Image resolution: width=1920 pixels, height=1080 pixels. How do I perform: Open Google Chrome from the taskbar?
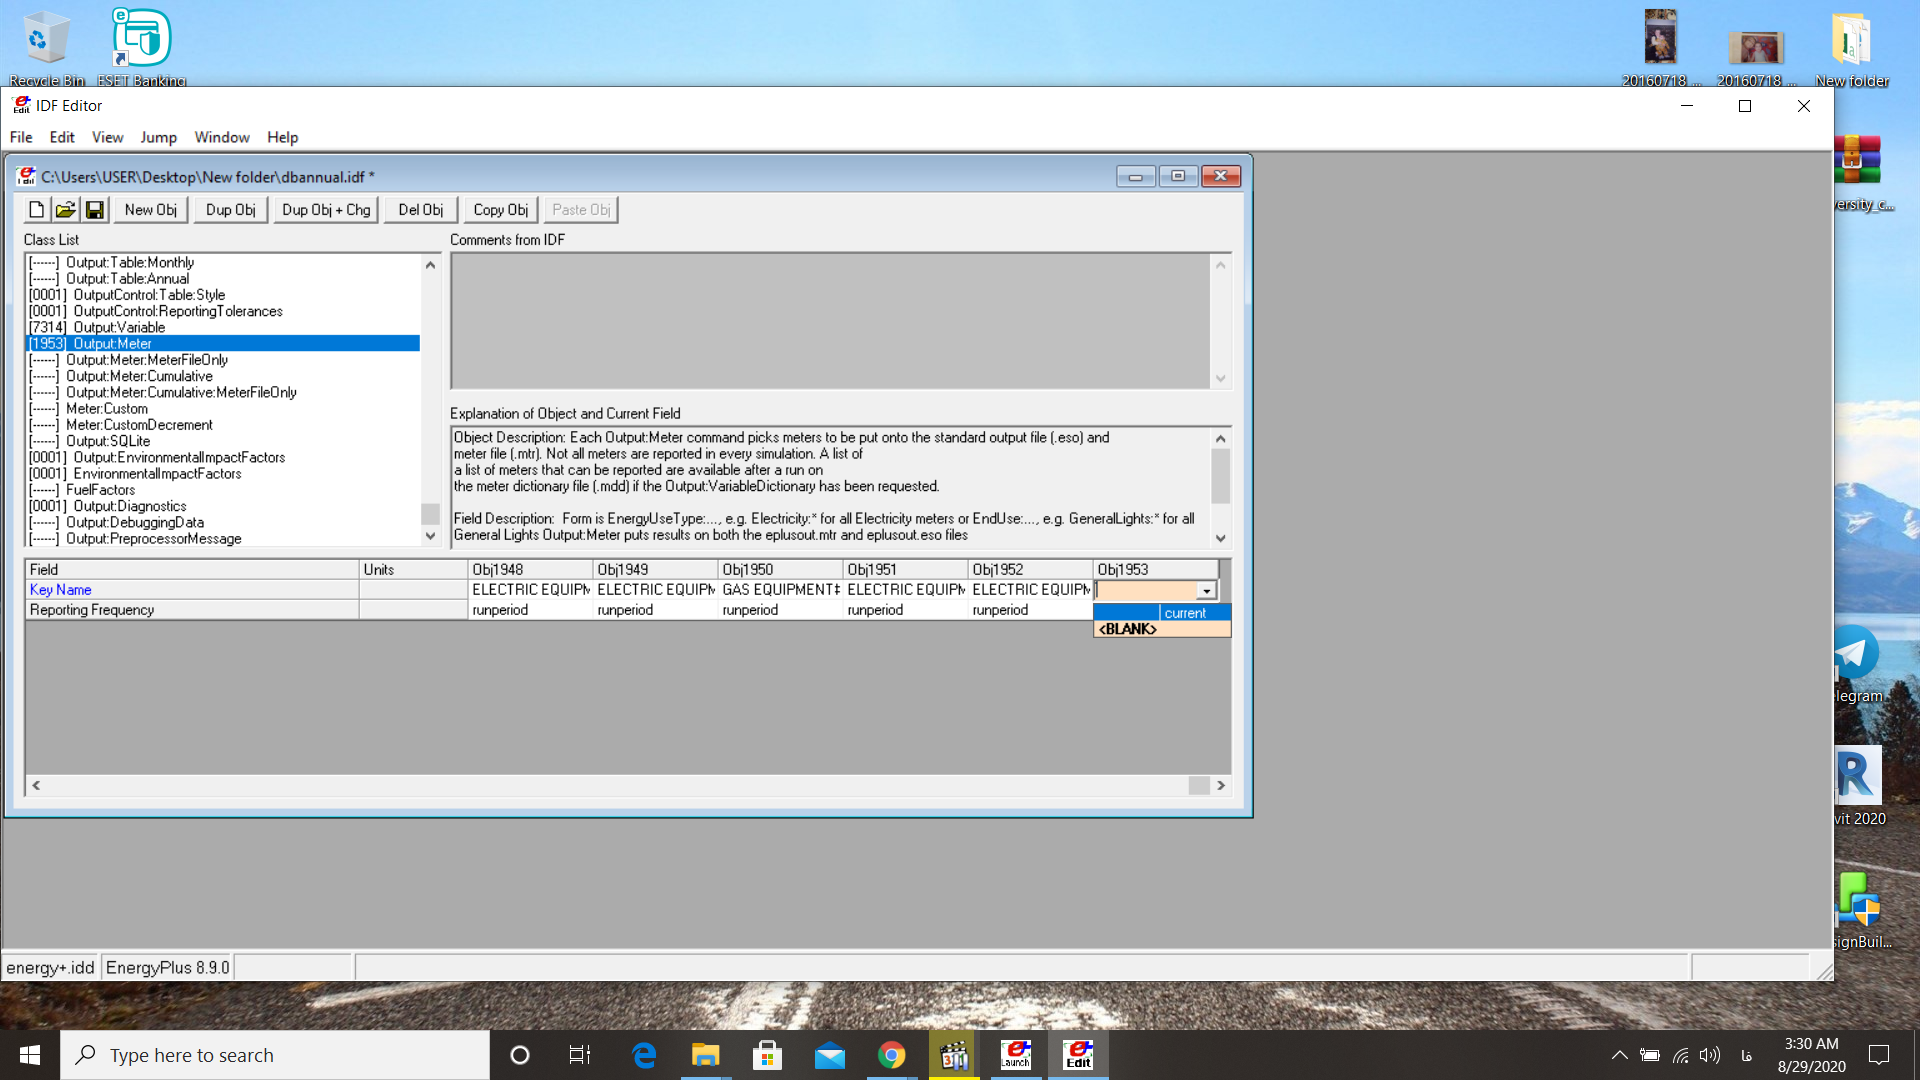coord(891,1055)
